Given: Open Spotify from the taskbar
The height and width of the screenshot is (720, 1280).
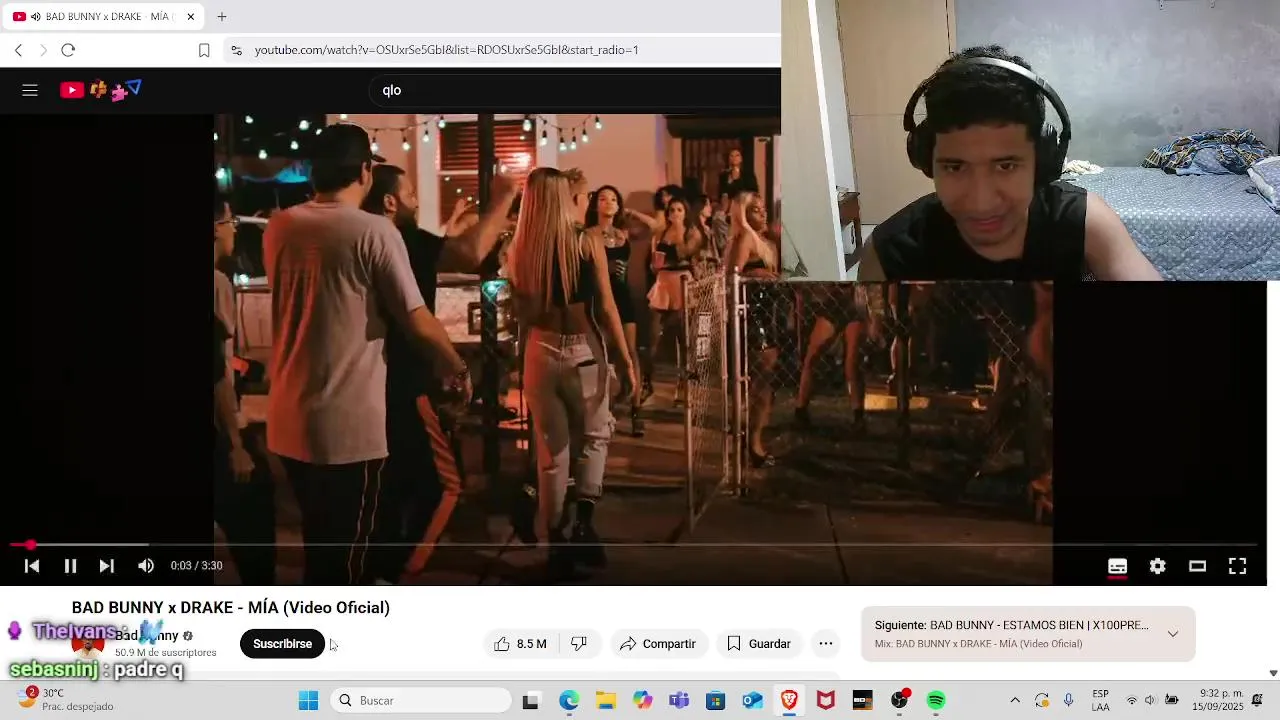Looking at the screenshot, I should tap(936, 701).
